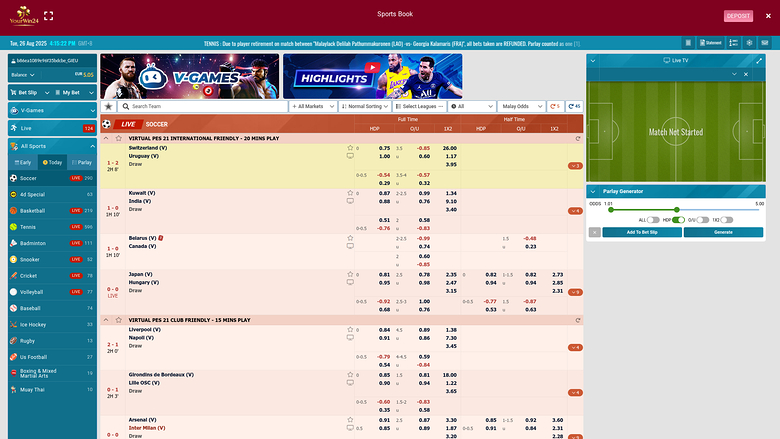Adjust the Parlay Generator upper odds handle
The image size is (780, 439).
677,210
